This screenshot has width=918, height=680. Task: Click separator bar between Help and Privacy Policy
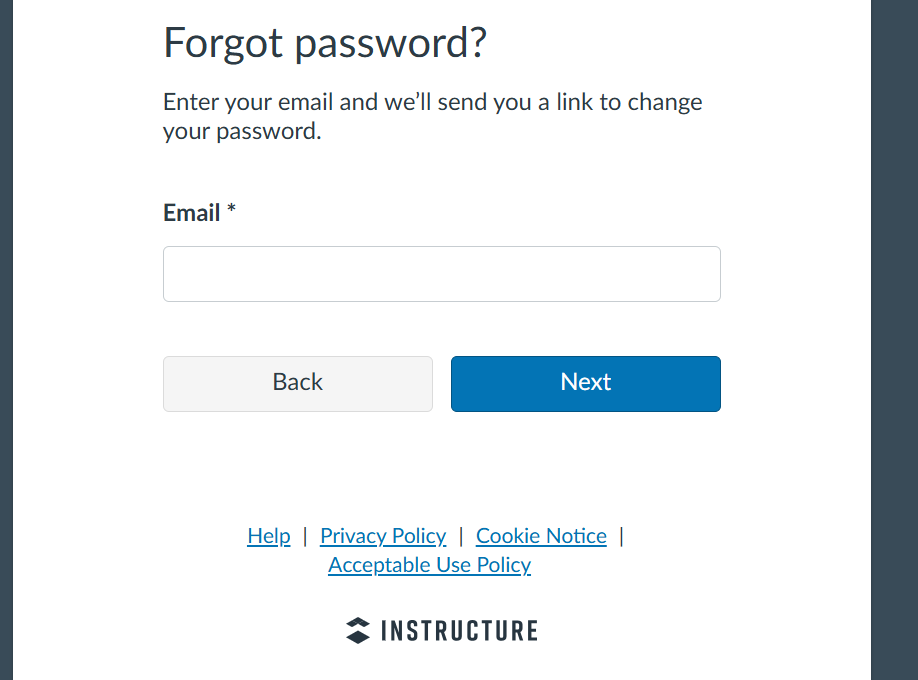[x=305, y=536]
